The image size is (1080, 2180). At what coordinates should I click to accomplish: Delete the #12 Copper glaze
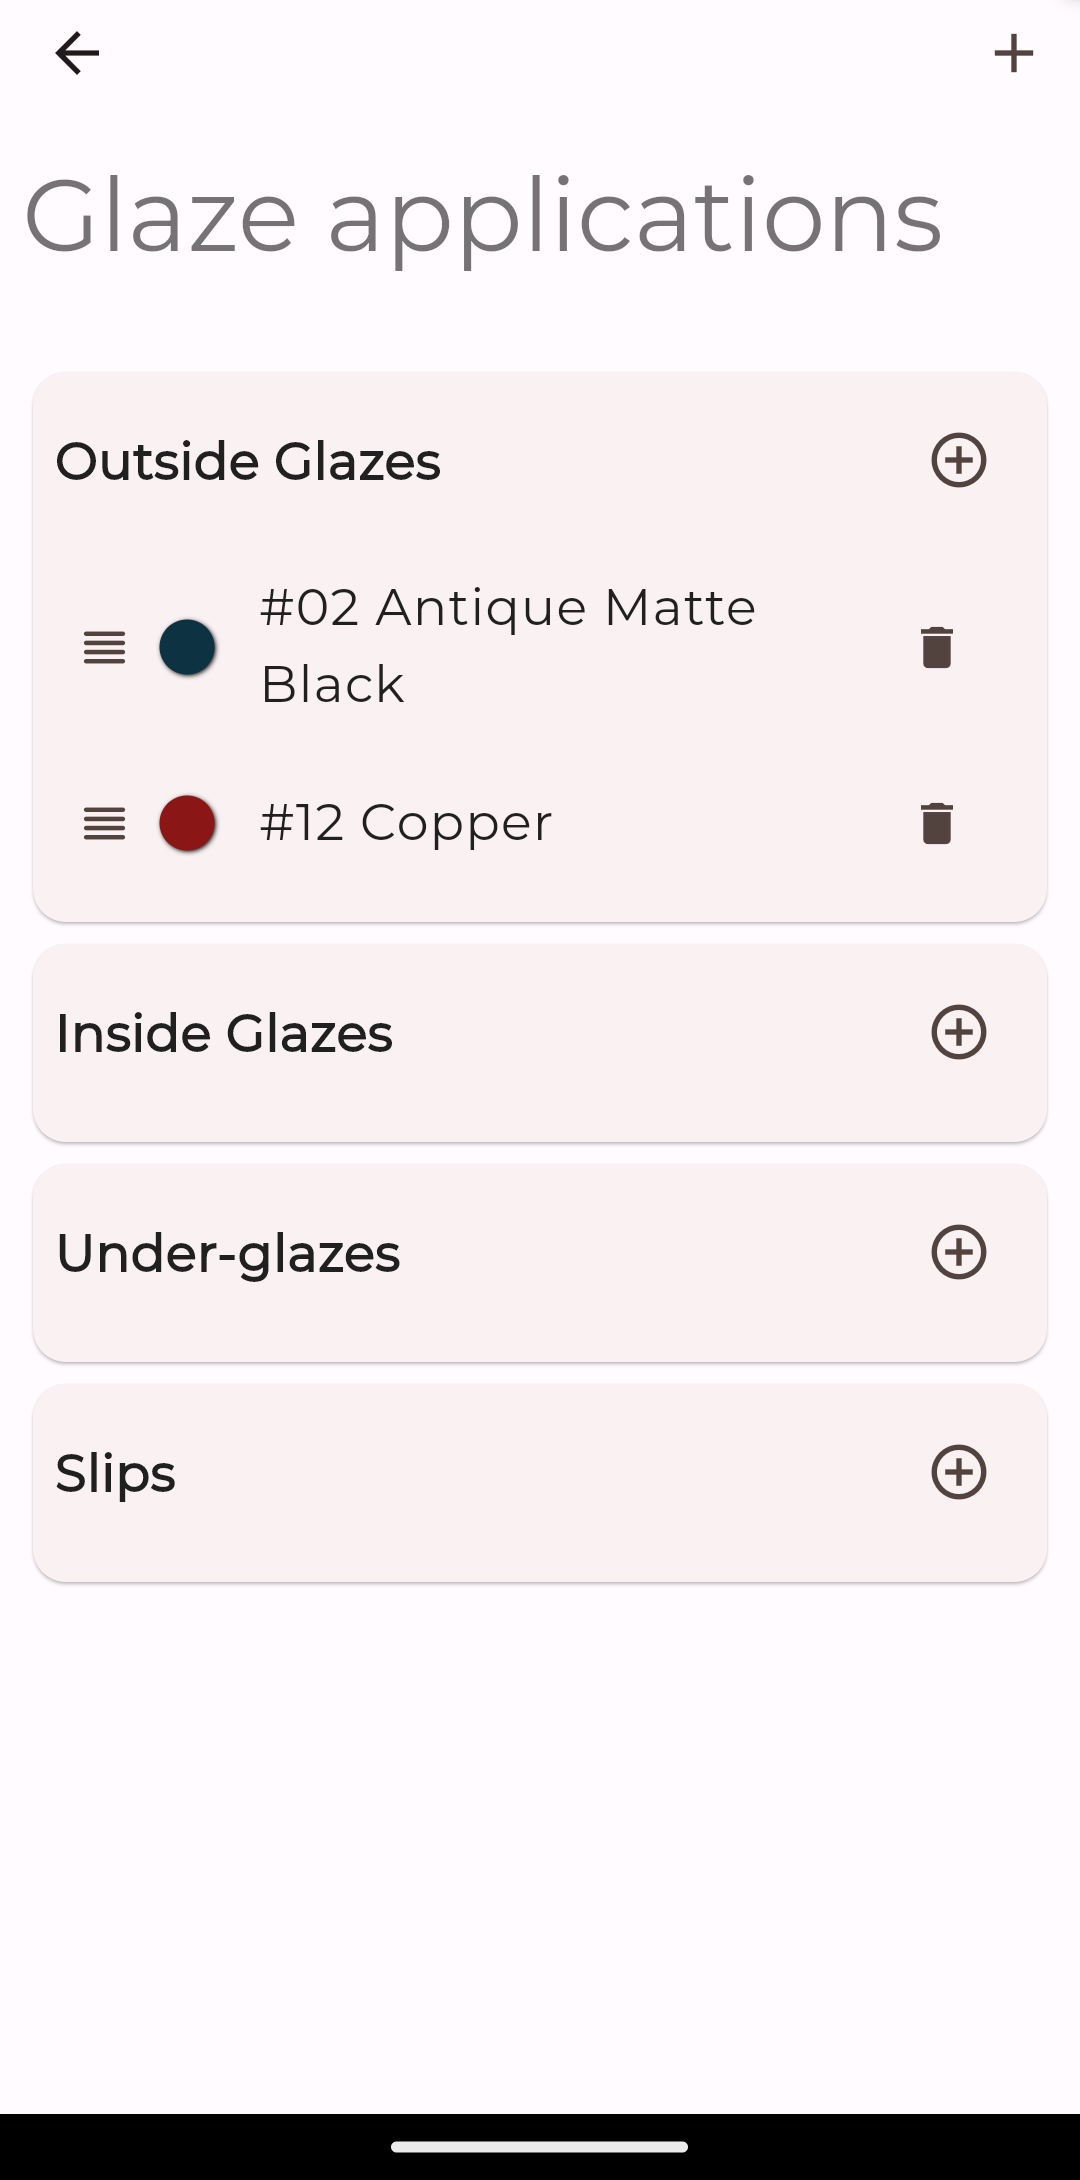(937, 823)
